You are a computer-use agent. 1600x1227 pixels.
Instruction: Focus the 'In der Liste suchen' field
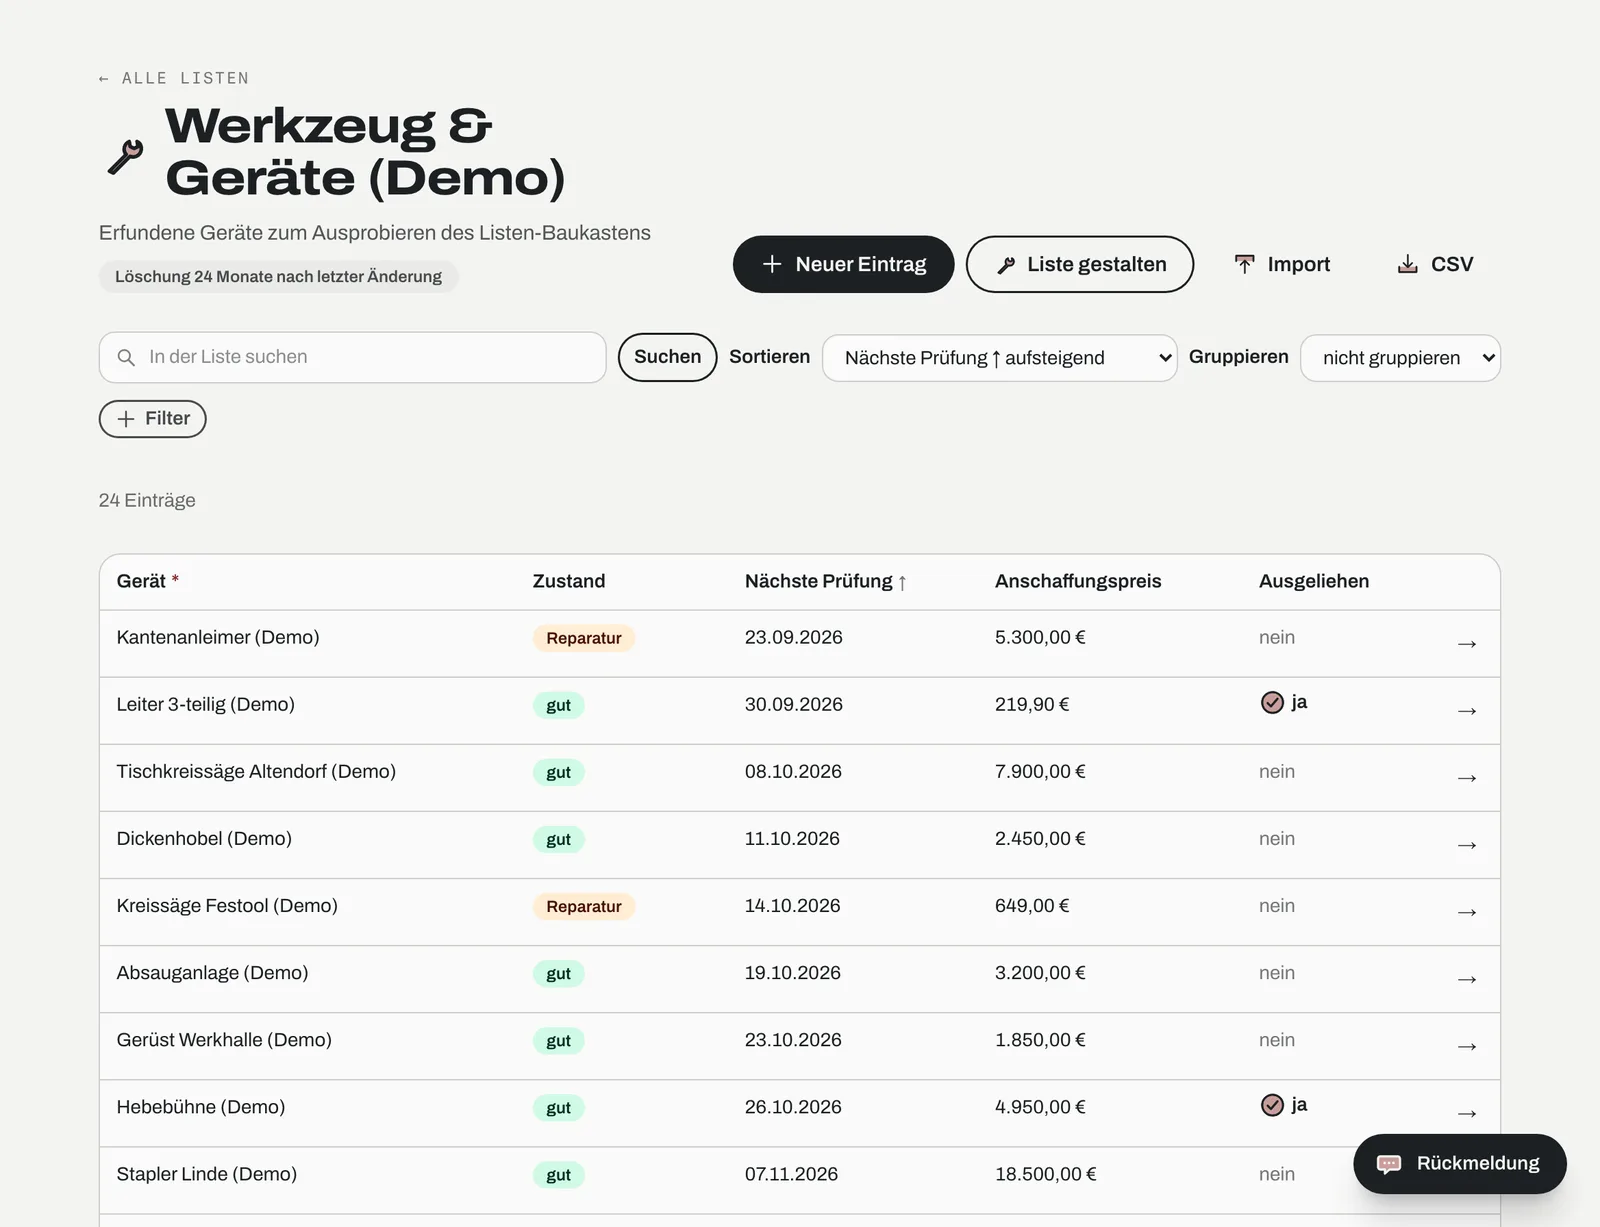click(x=352, y=357)
